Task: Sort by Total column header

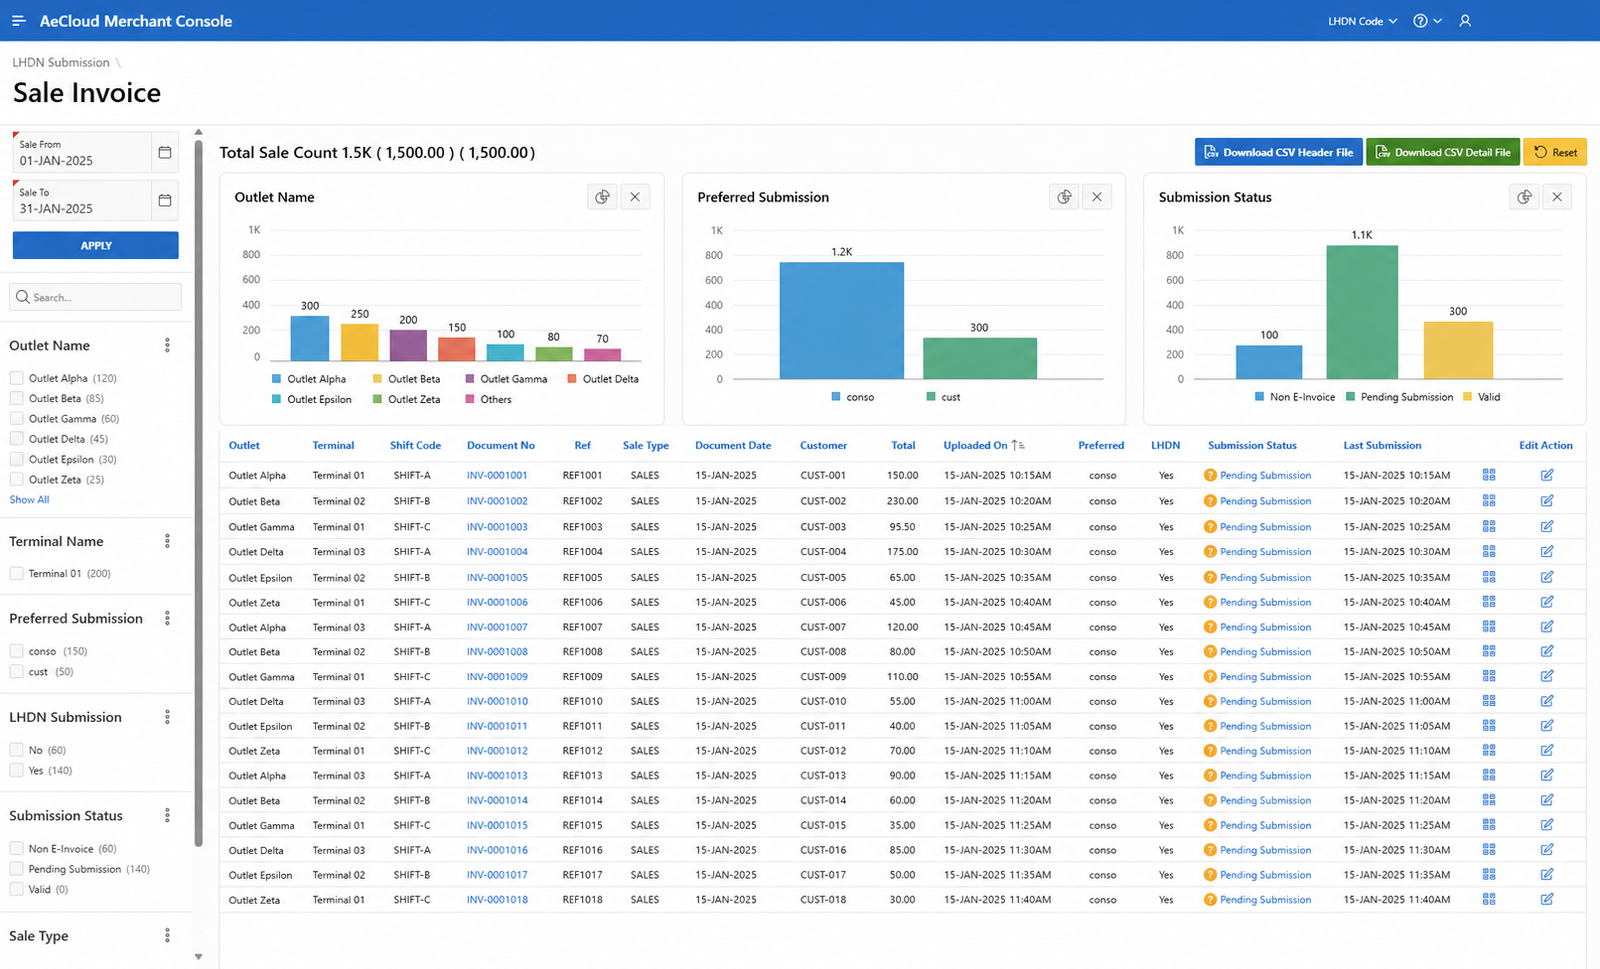Action: tap(903, 445)
